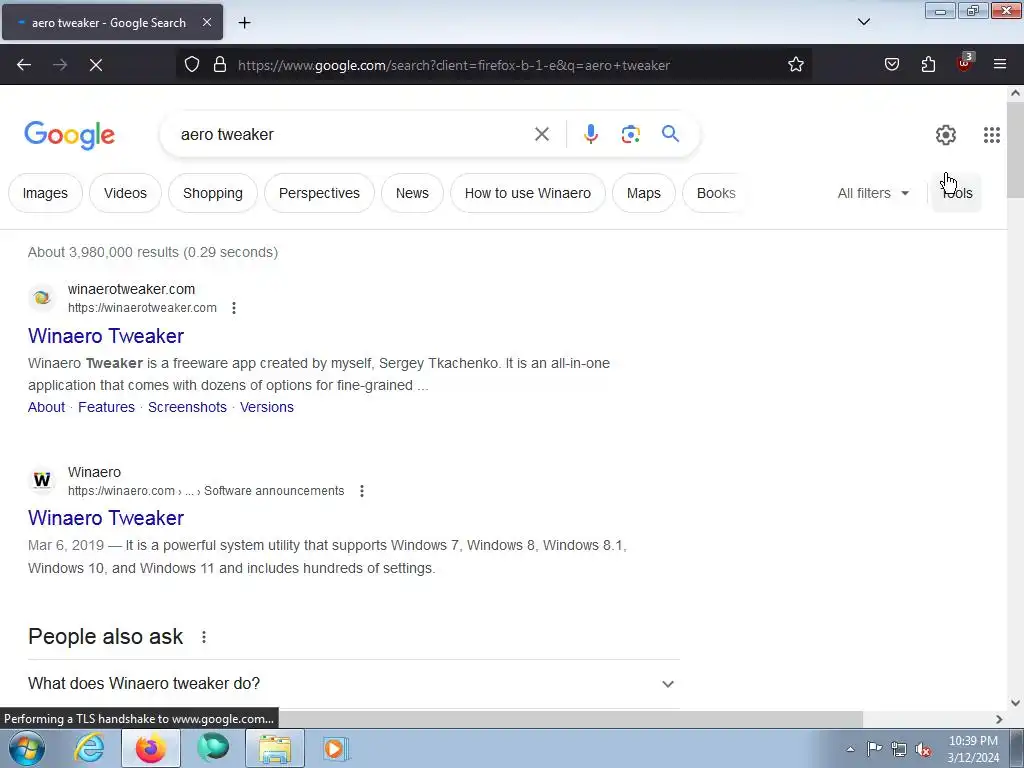Filter results by Maps

644,193
